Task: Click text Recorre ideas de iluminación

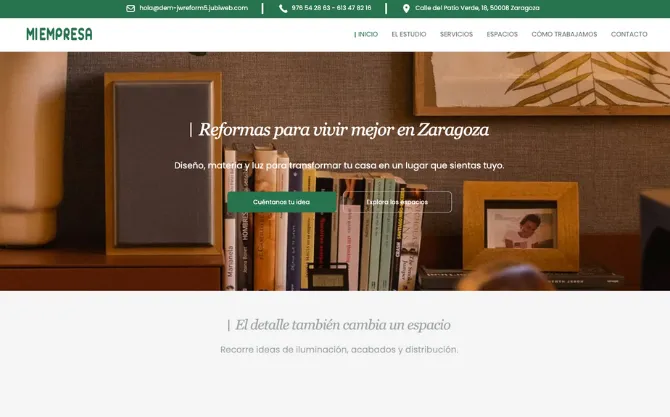Action: 339,349
